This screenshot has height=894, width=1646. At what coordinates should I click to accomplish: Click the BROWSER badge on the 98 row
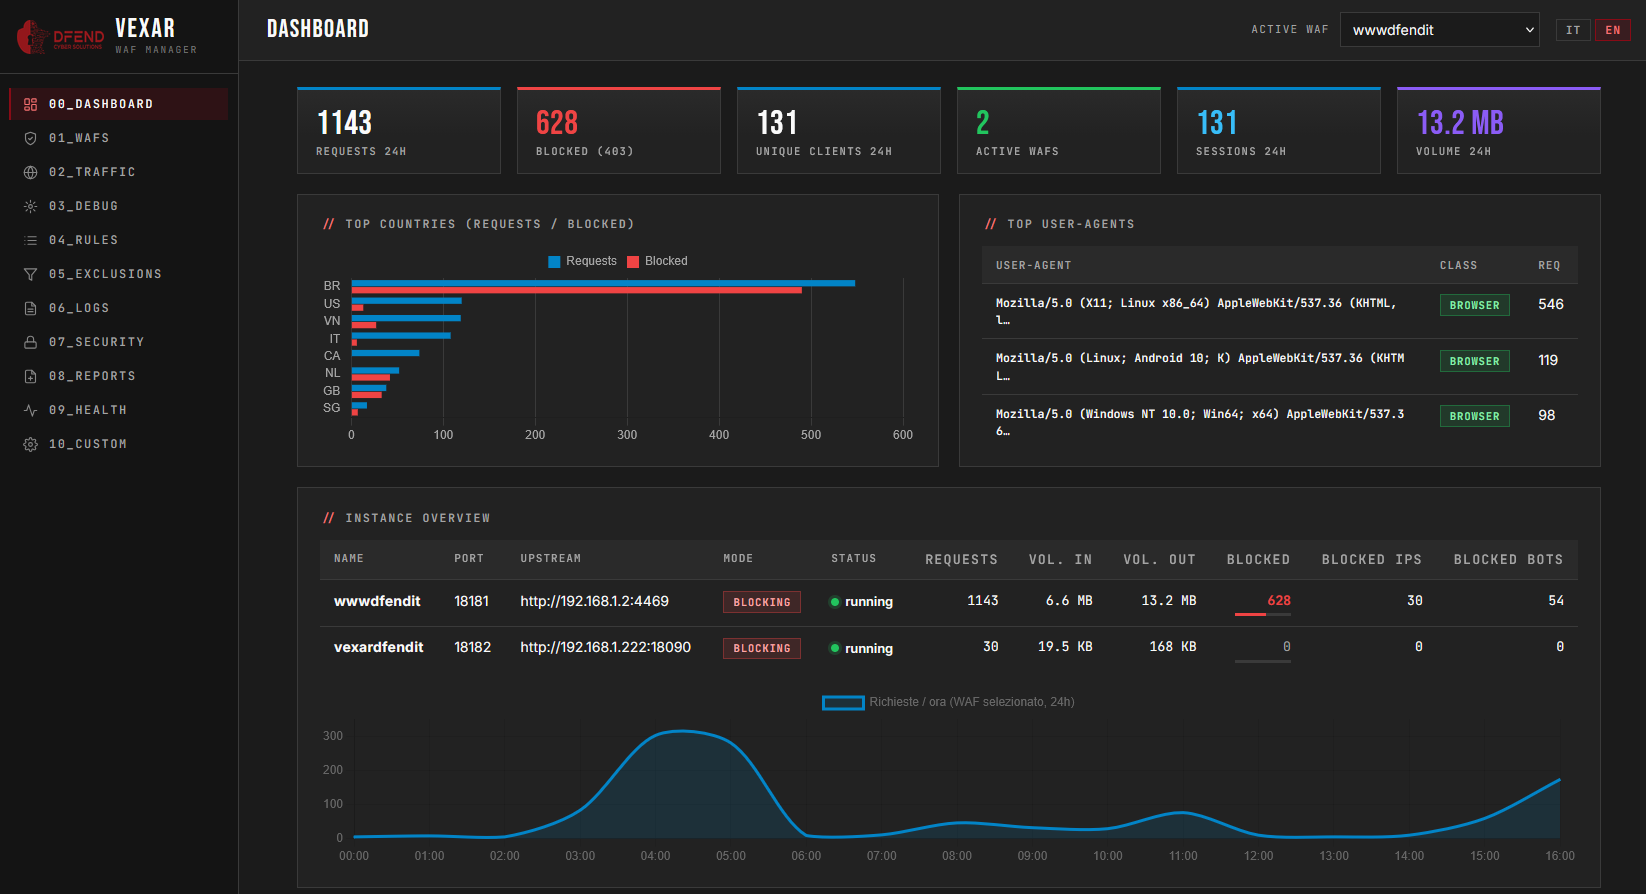tap(1475, 416)
